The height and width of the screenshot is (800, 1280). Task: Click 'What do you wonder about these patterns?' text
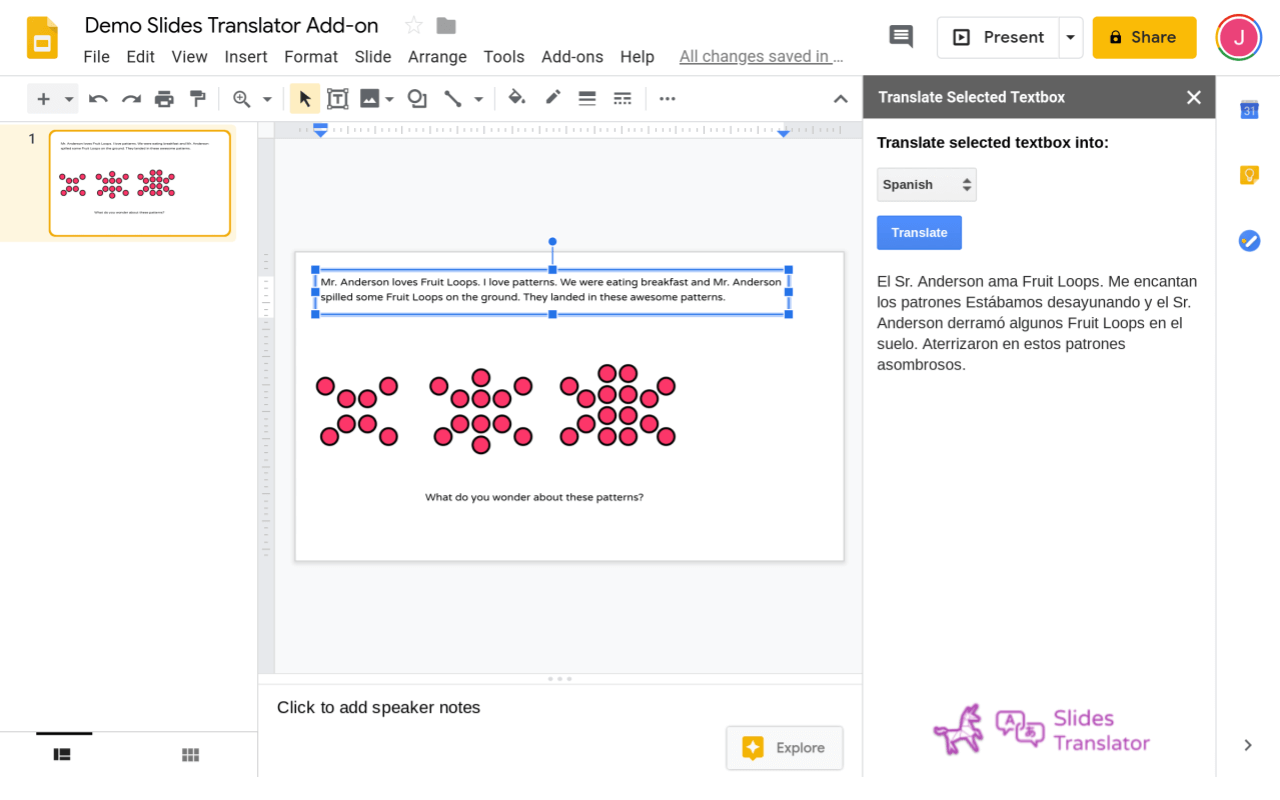click(x=534, y=497)
